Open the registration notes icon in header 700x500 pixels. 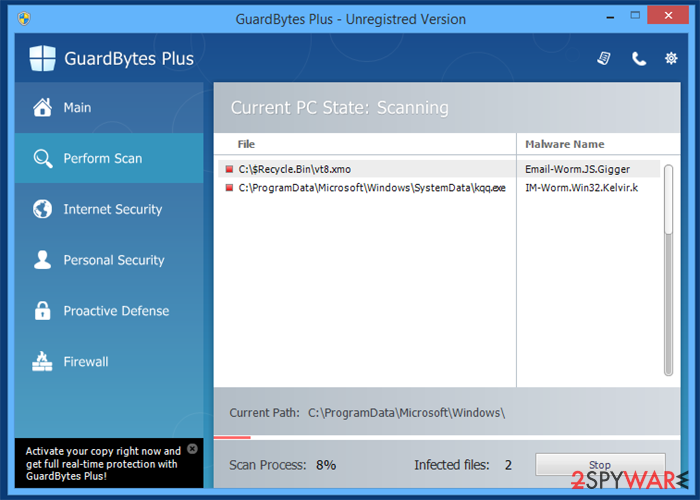coord(604,58)
